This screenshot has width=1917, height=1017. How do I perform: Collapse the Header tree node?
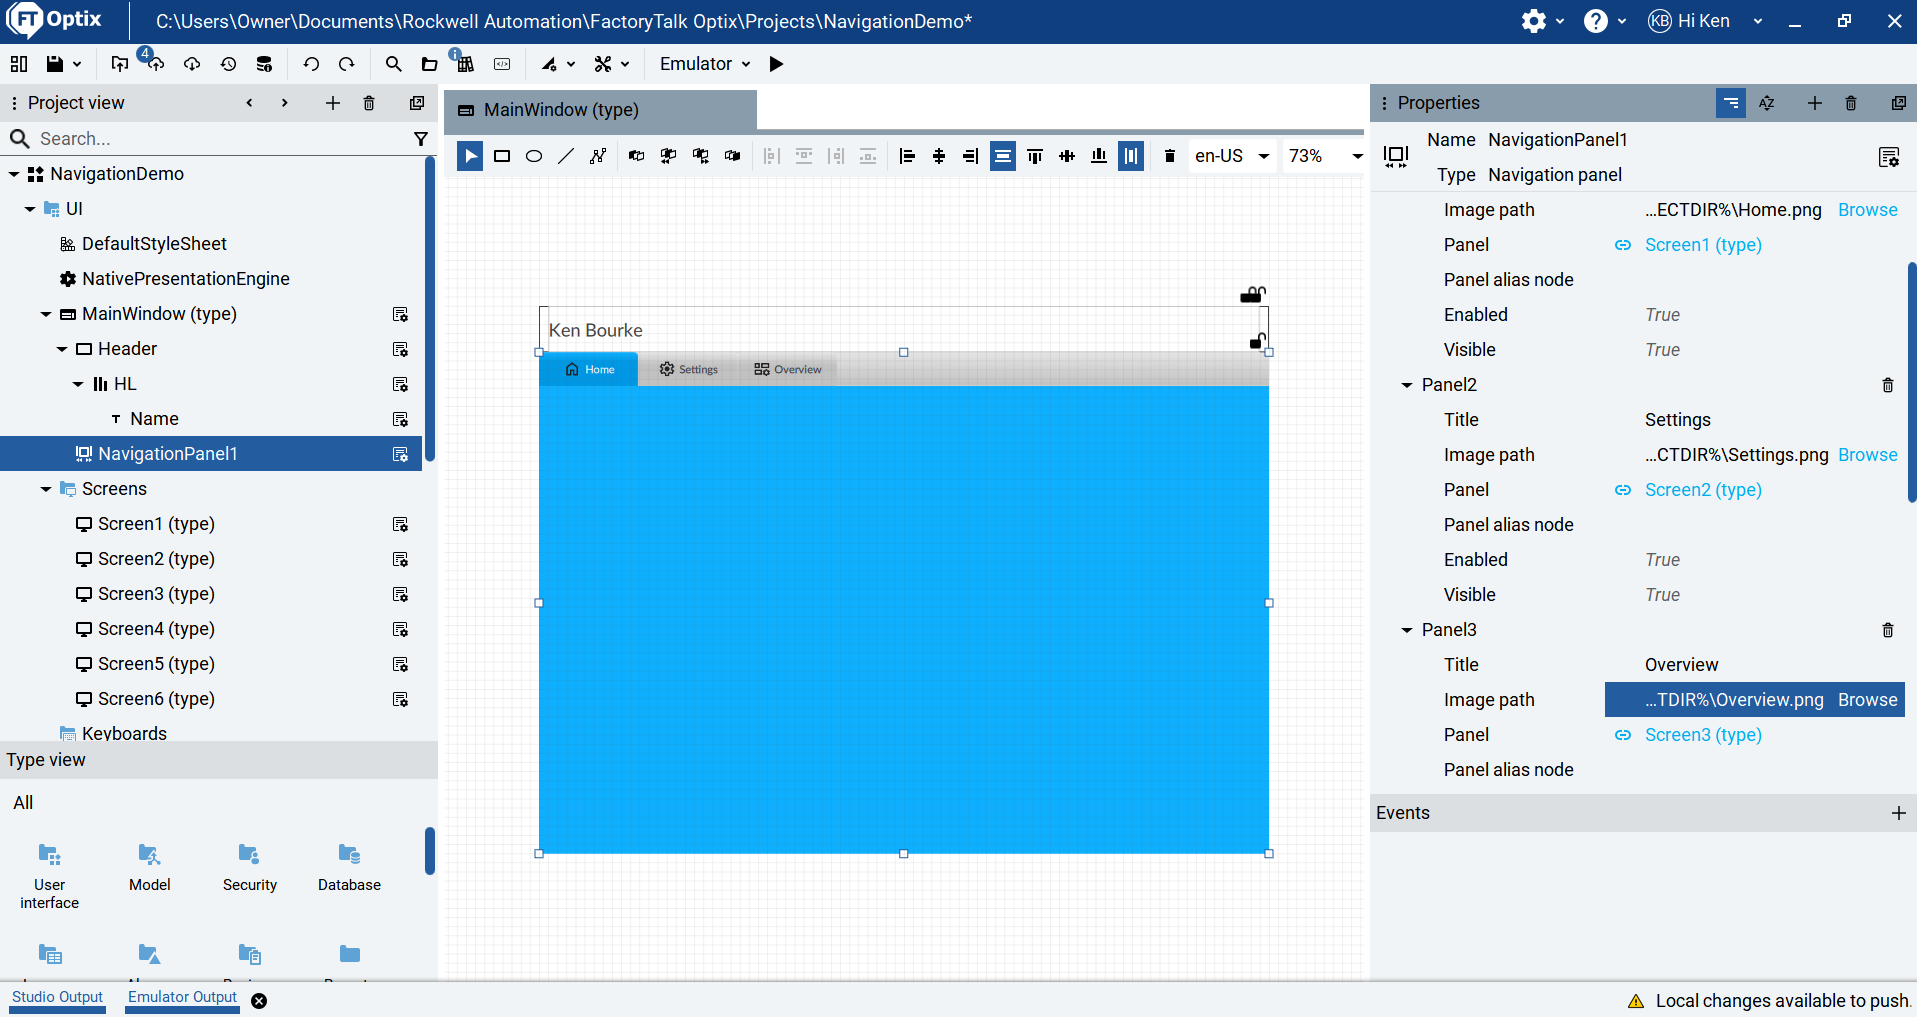pyautogui.click(x=62, y=349)
